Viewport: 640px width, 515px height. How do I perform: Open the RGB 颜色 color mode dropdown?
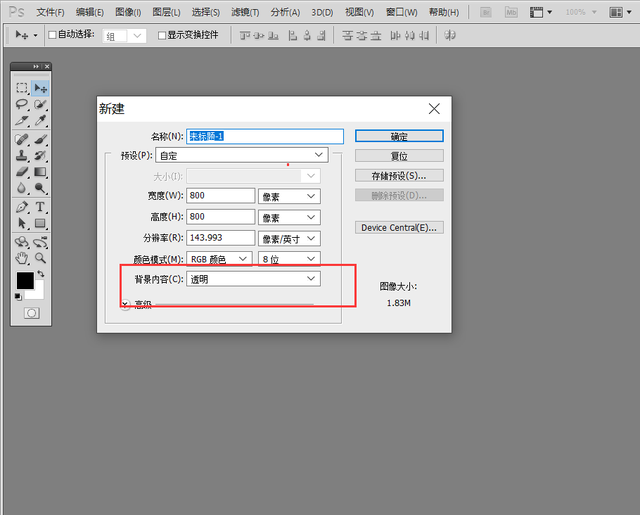[219, 259]
